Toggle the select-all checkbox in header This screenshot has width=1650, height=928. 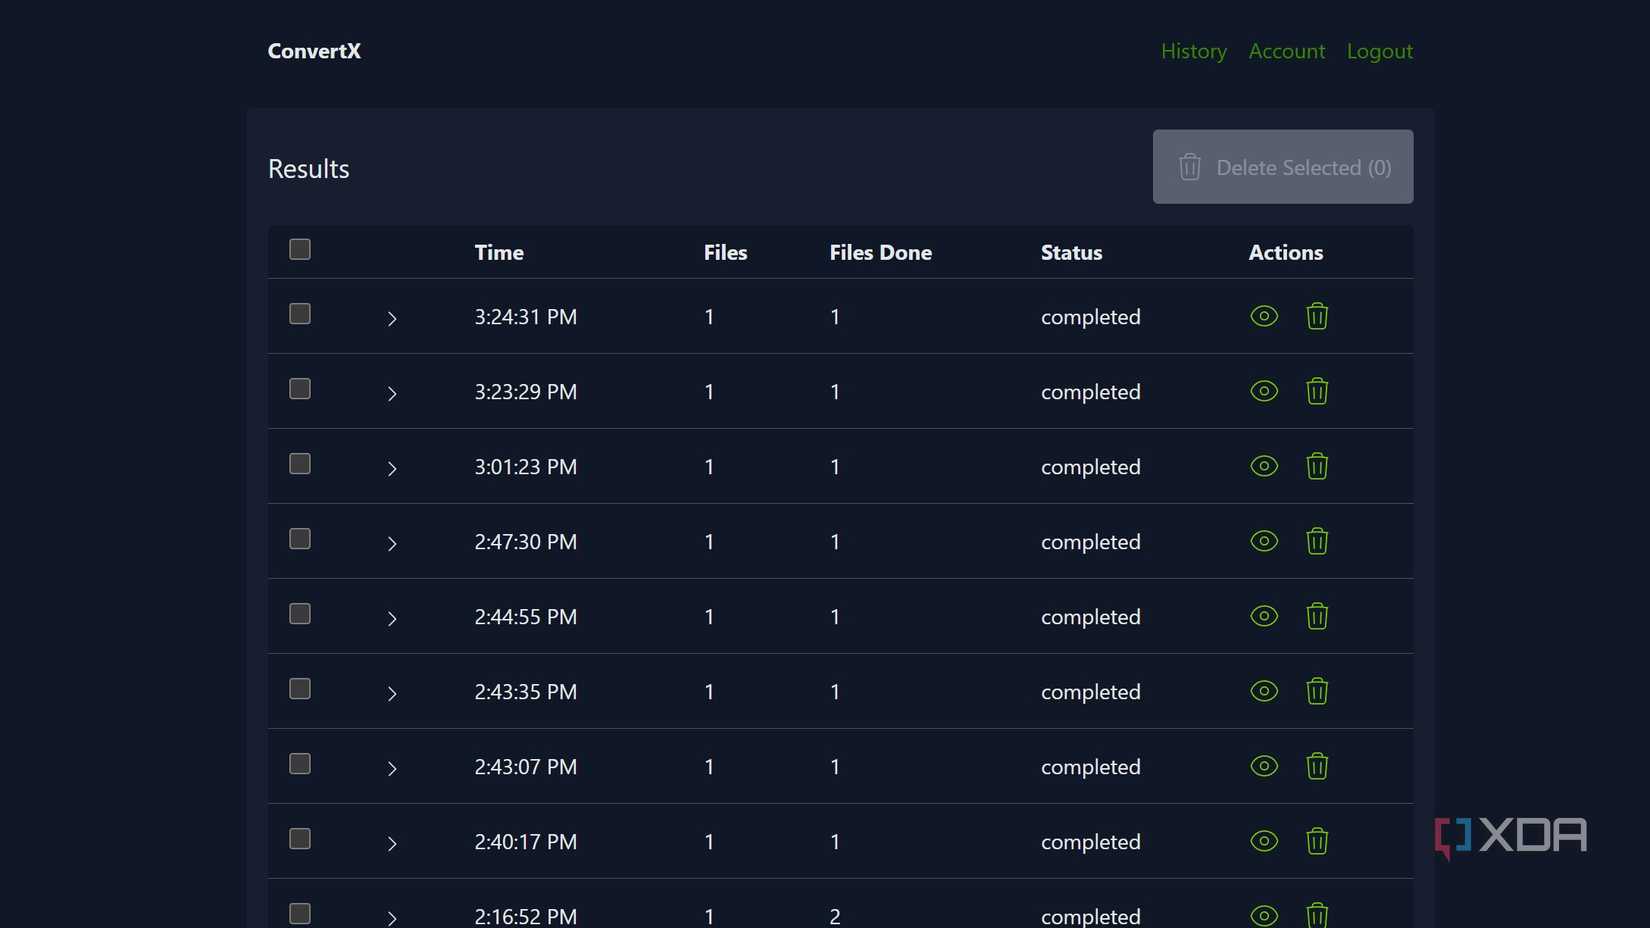pyautogui.click(x=300, y=249)
